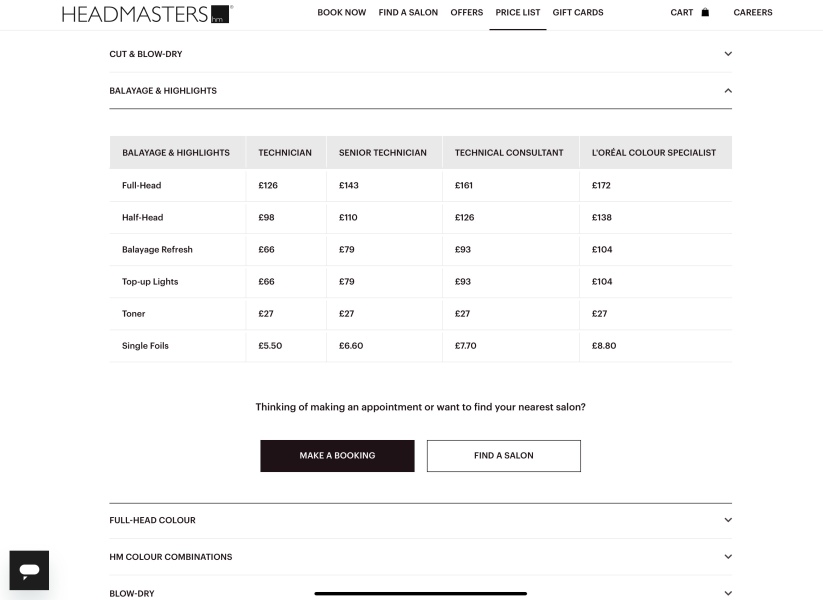
Task: Click the Headmasters logo
Action: (147, 14)
